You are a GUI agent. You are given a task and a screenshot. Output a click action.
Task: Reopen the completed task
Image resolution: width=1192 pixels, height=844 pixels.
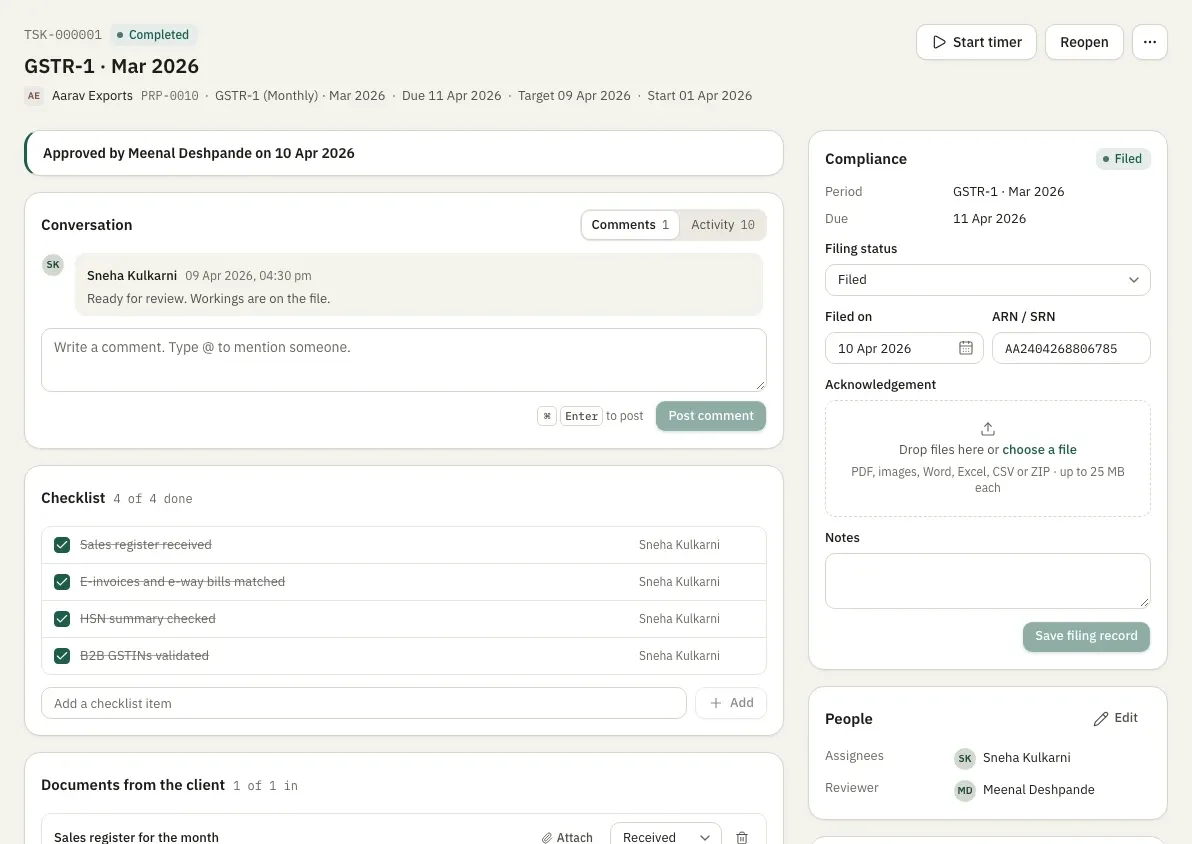1084,42
